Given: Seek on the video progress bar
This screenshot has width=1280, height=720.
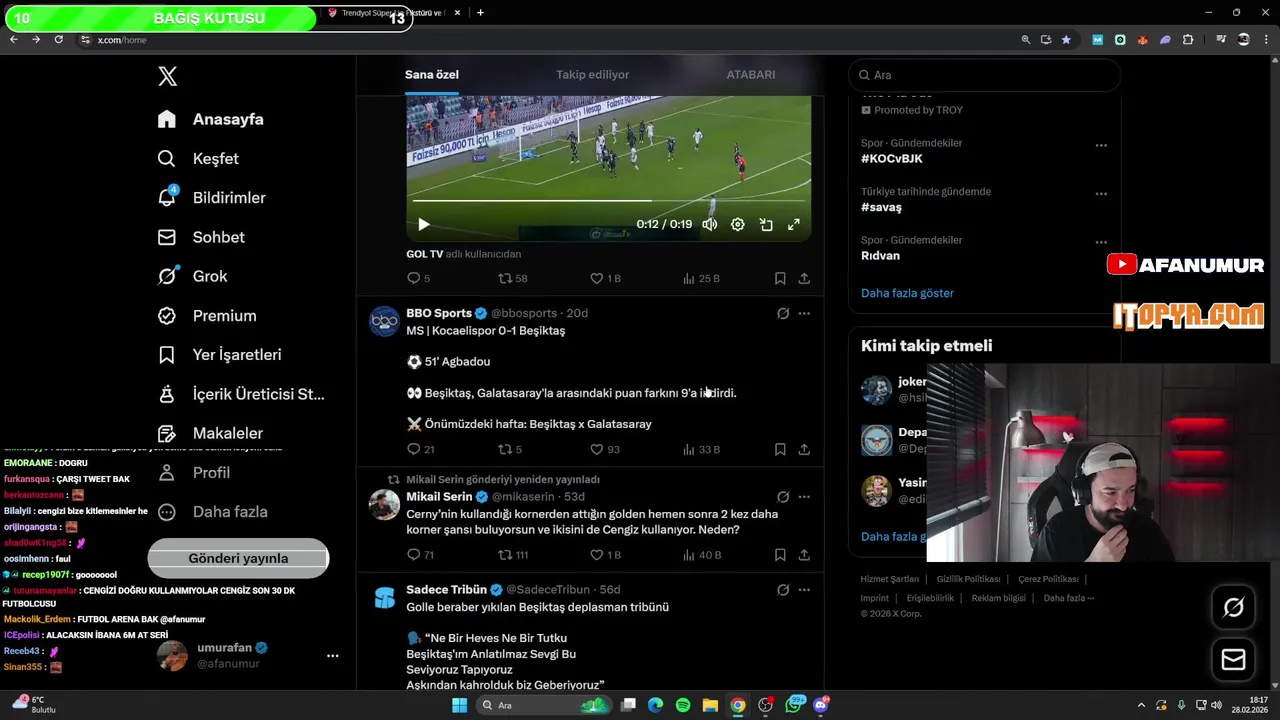Looking at the screenshot, I should pyautogui.click(x=608, y=201).
